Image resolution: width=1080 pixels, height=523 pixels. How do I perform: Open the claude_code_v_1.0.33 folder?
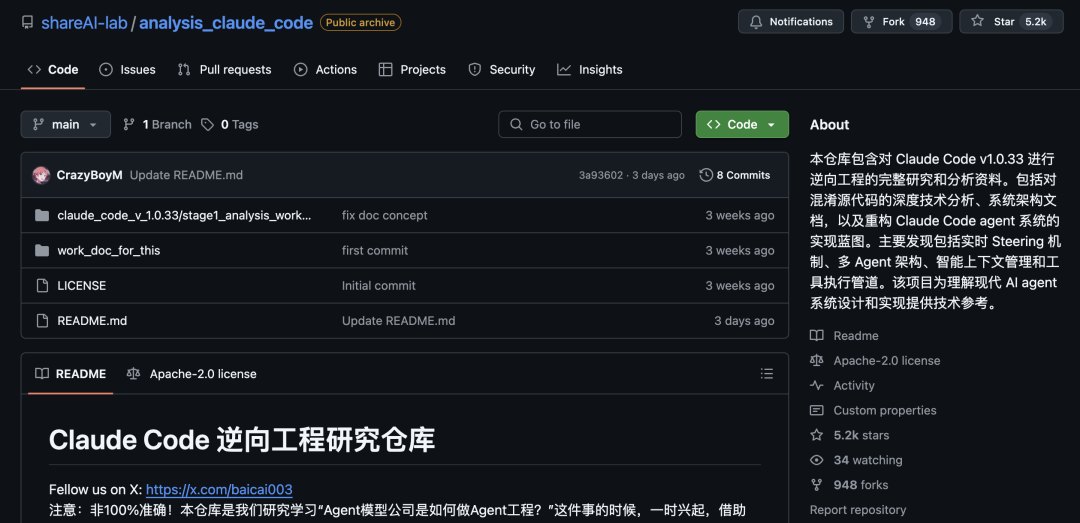coord(185,215)
